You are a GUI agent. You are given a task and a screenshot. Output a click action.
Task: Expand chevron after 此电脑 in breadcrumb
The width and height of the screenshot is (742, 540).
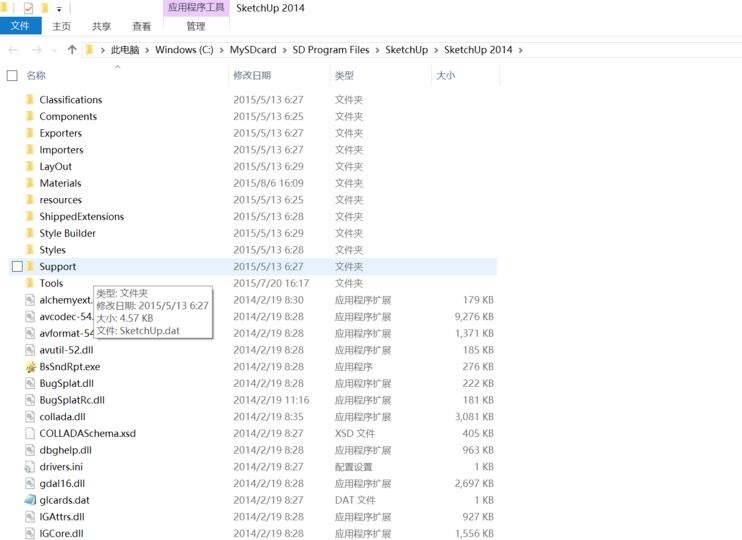(x=147, y=50)
